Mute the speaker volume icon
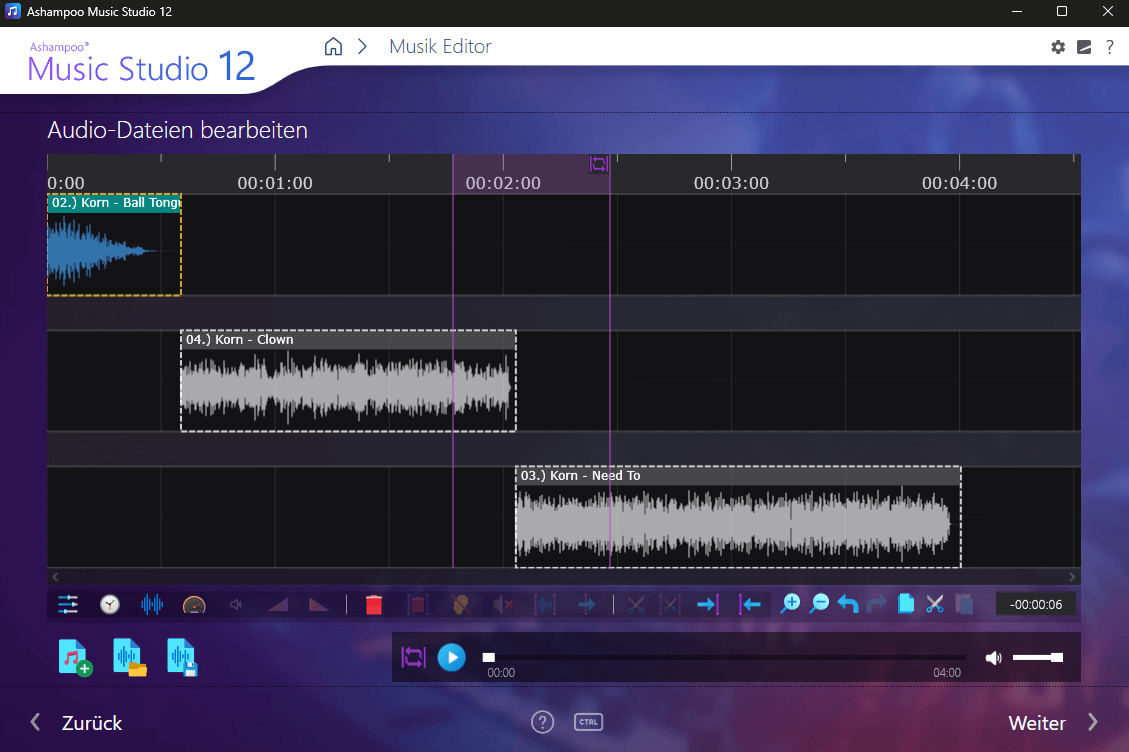 (993, 657)
